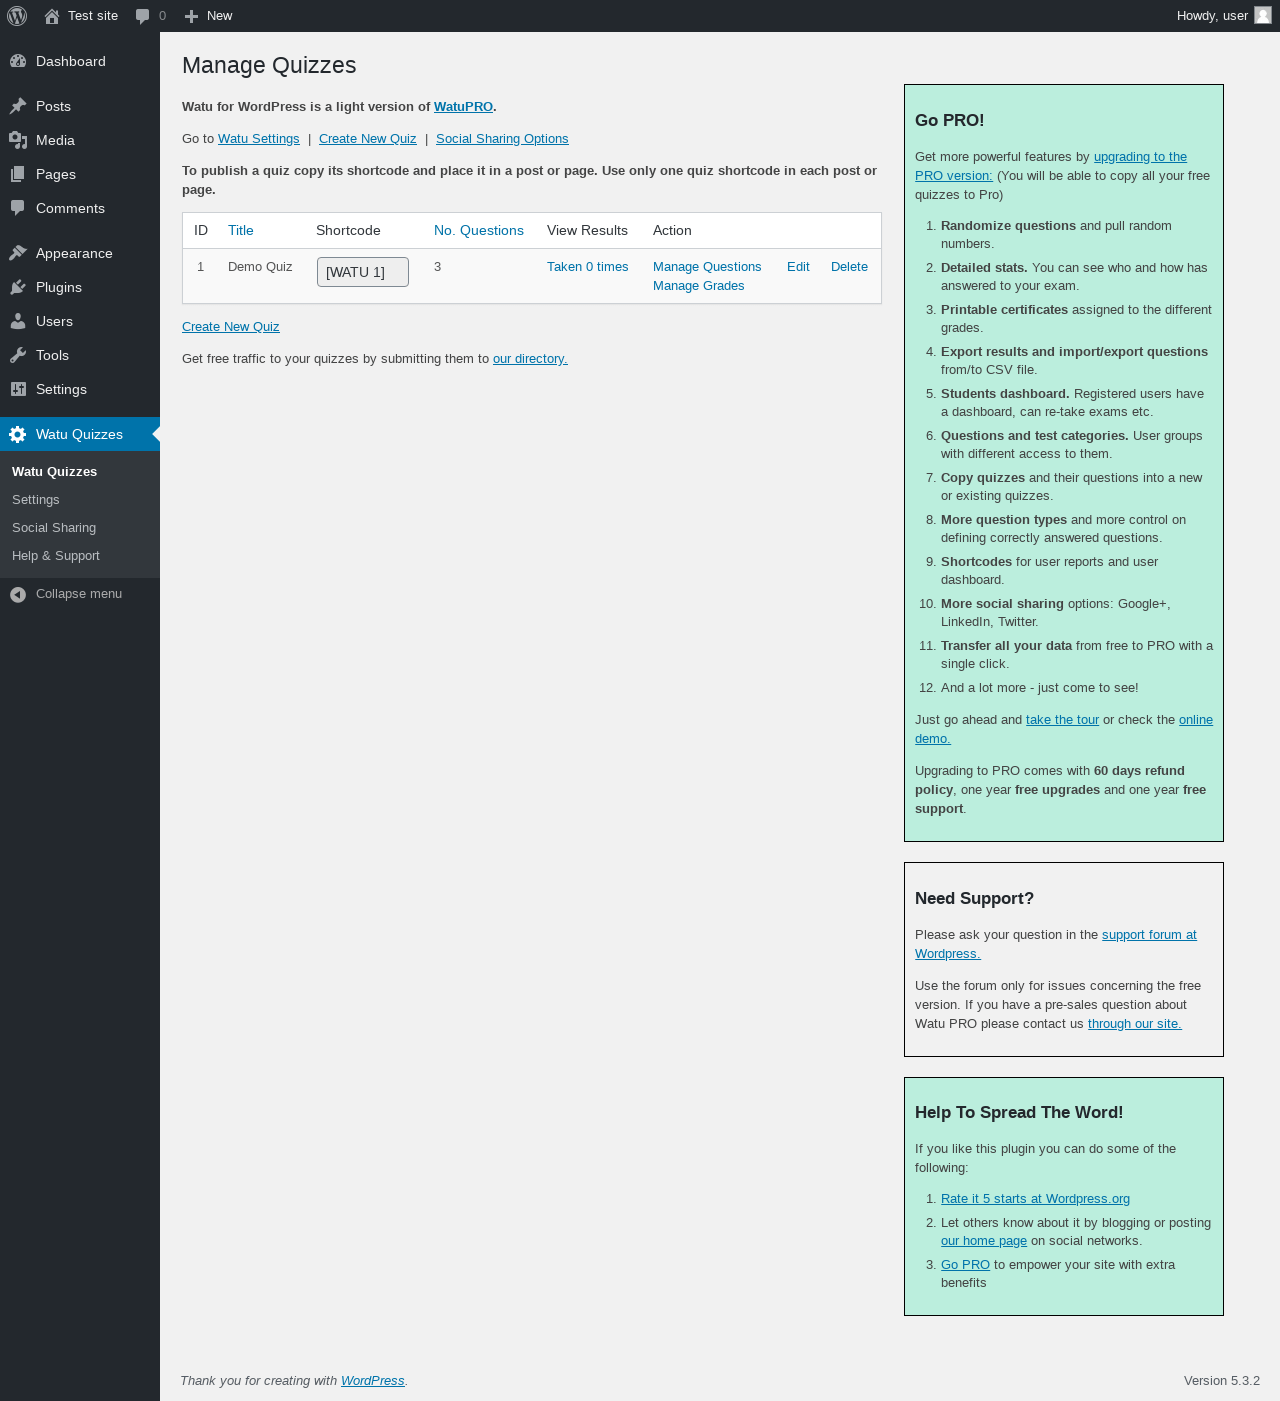Click the Demo Quiz title cell

pos(260,266)
